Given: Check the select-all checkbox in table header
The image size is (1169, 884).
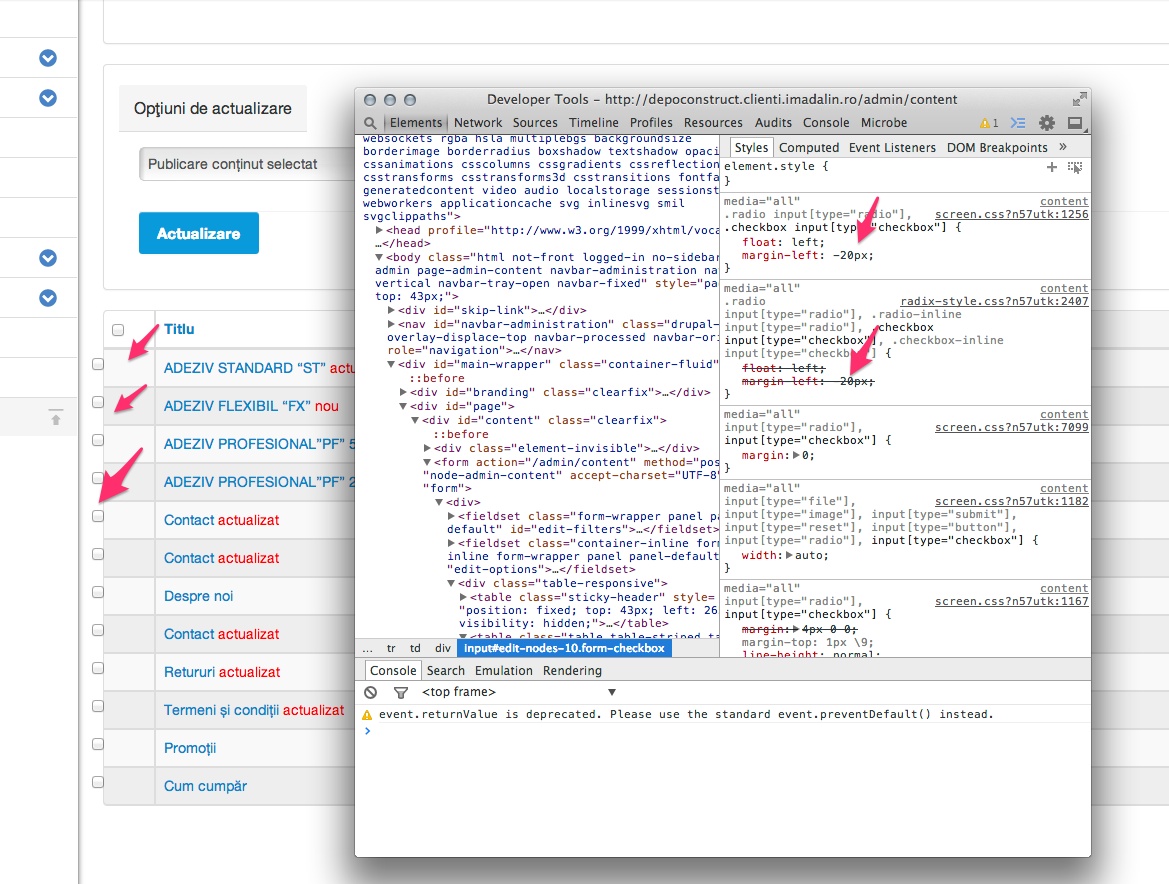Looking at the screenshot, I should (117, 329).
